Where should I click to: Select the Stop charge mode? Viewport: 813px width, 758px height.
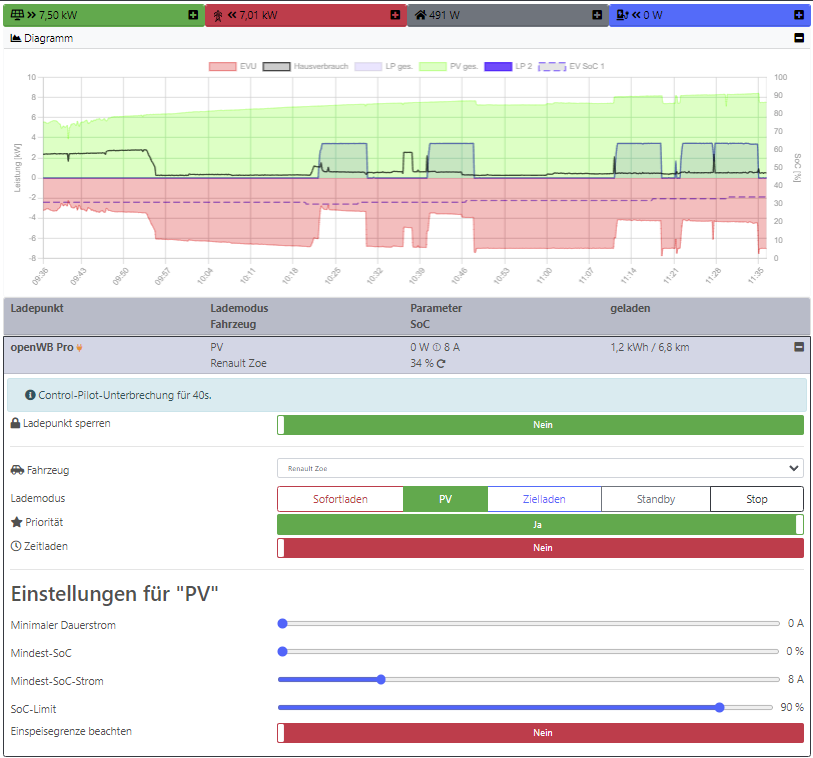point(757,499)
